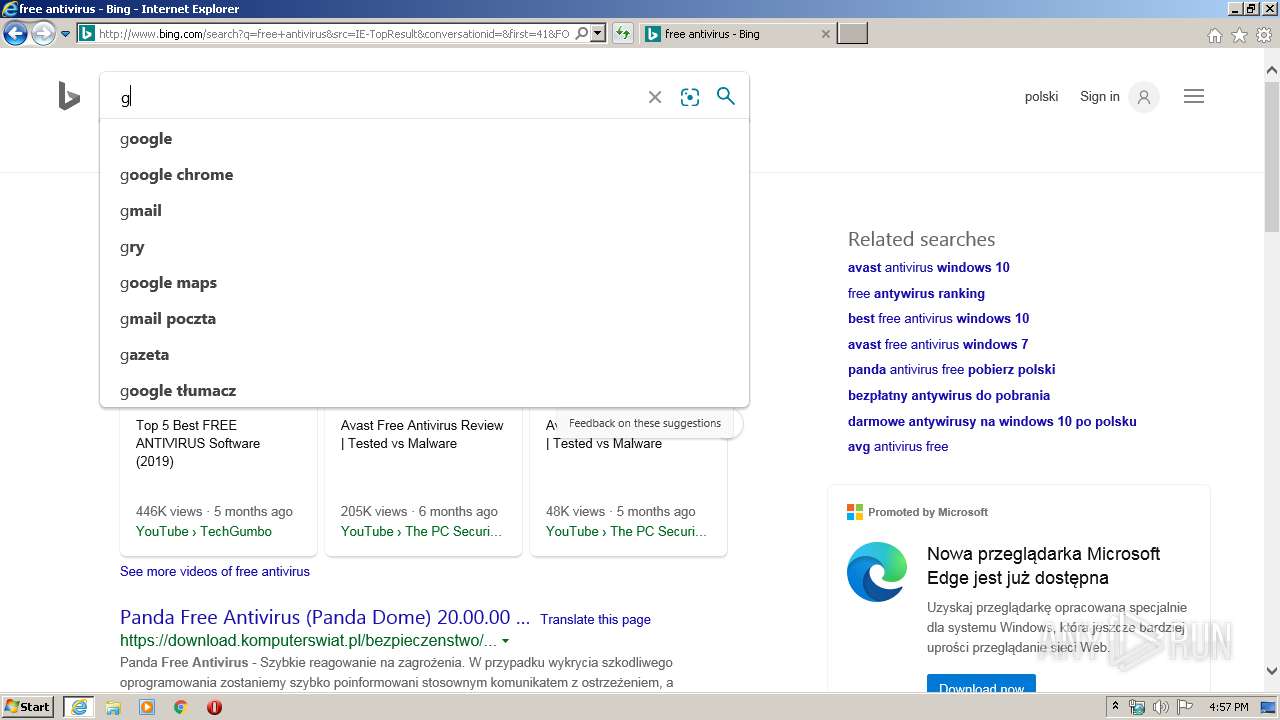This screenshot has width=1280, height=720.
Task: Expand Panda result URL dropdown arrow
Action: [x=505, y=641]
